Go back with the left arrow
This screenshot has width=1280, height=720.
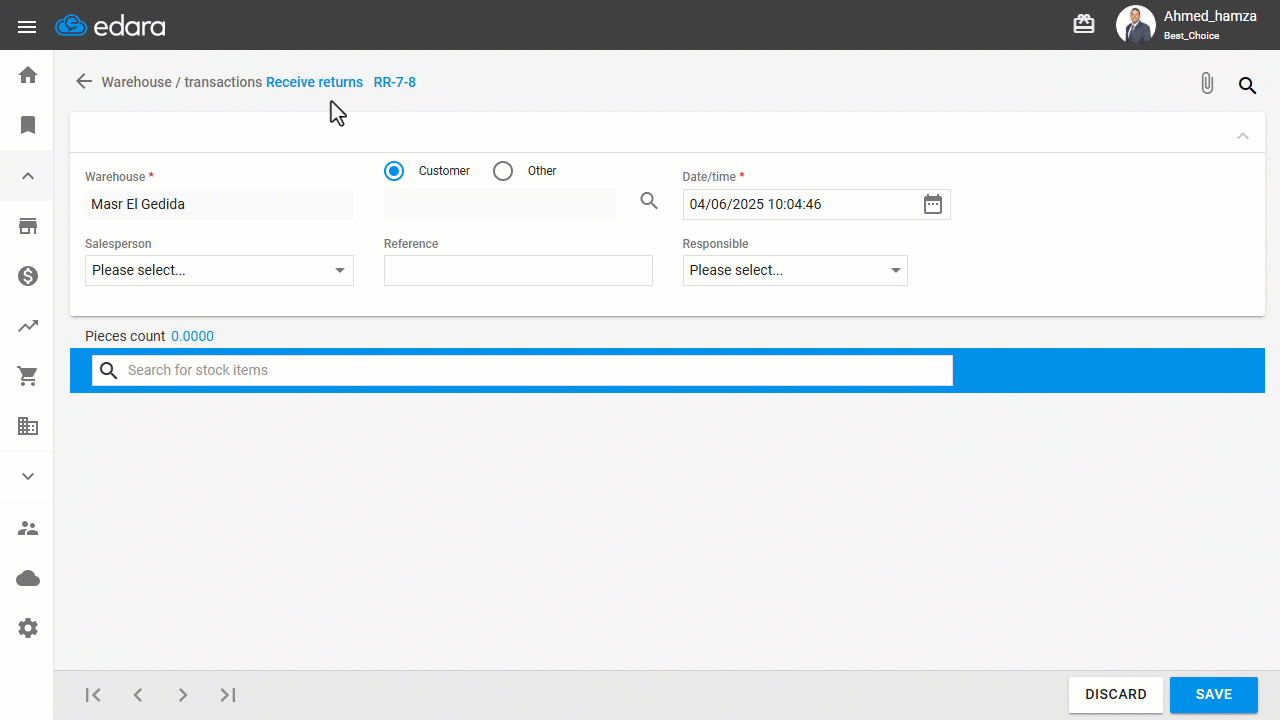(x=84, y=81)
